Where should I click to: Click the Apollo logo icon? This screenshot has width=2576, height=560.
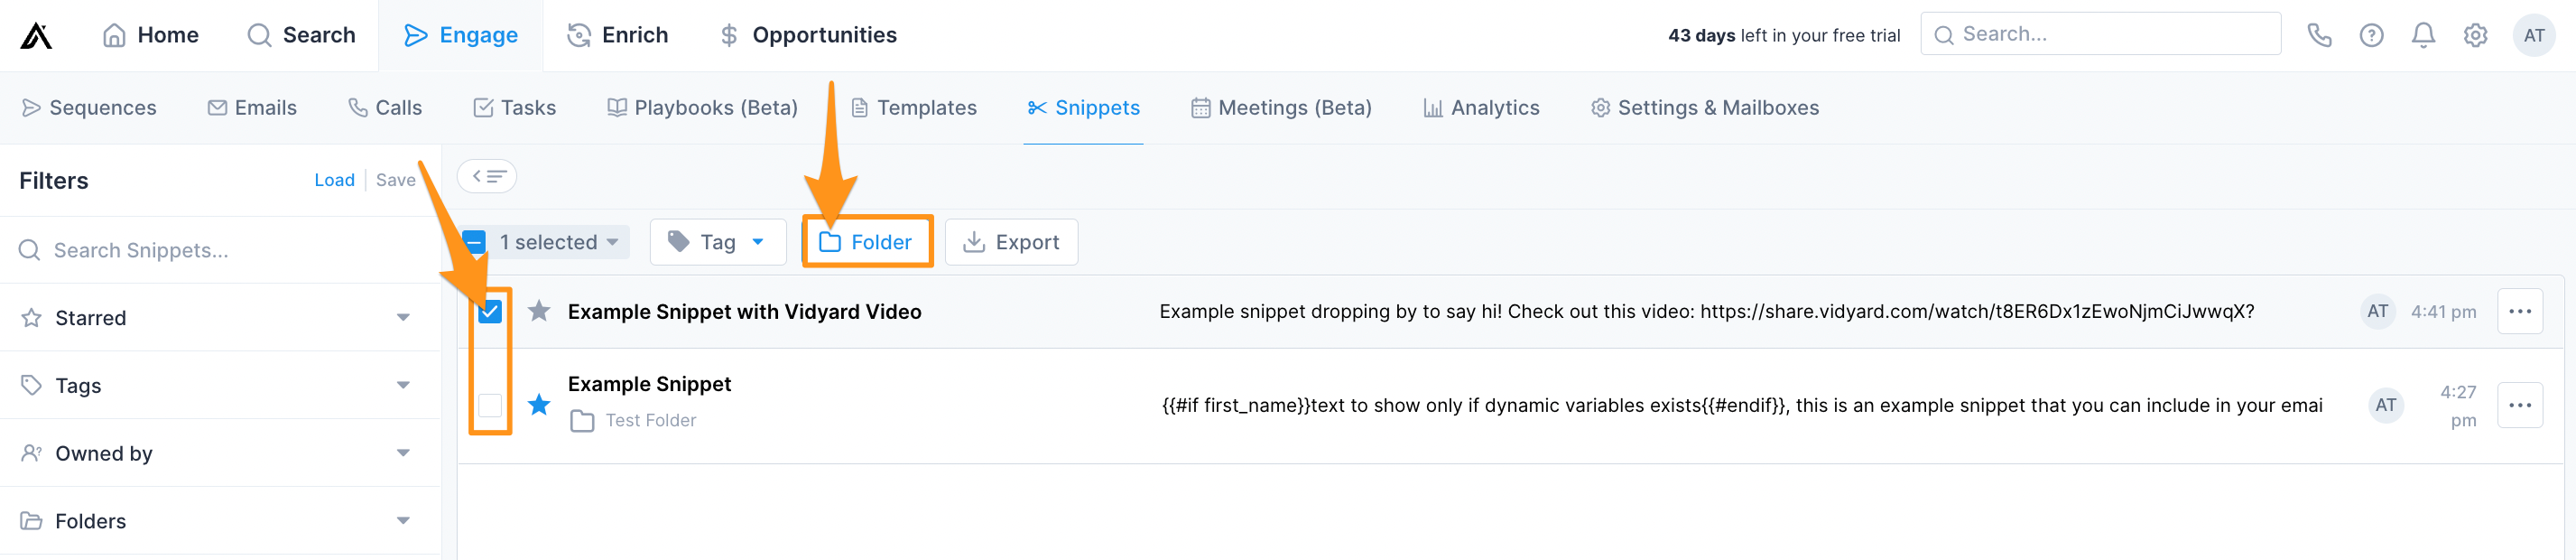coord(36,35)
